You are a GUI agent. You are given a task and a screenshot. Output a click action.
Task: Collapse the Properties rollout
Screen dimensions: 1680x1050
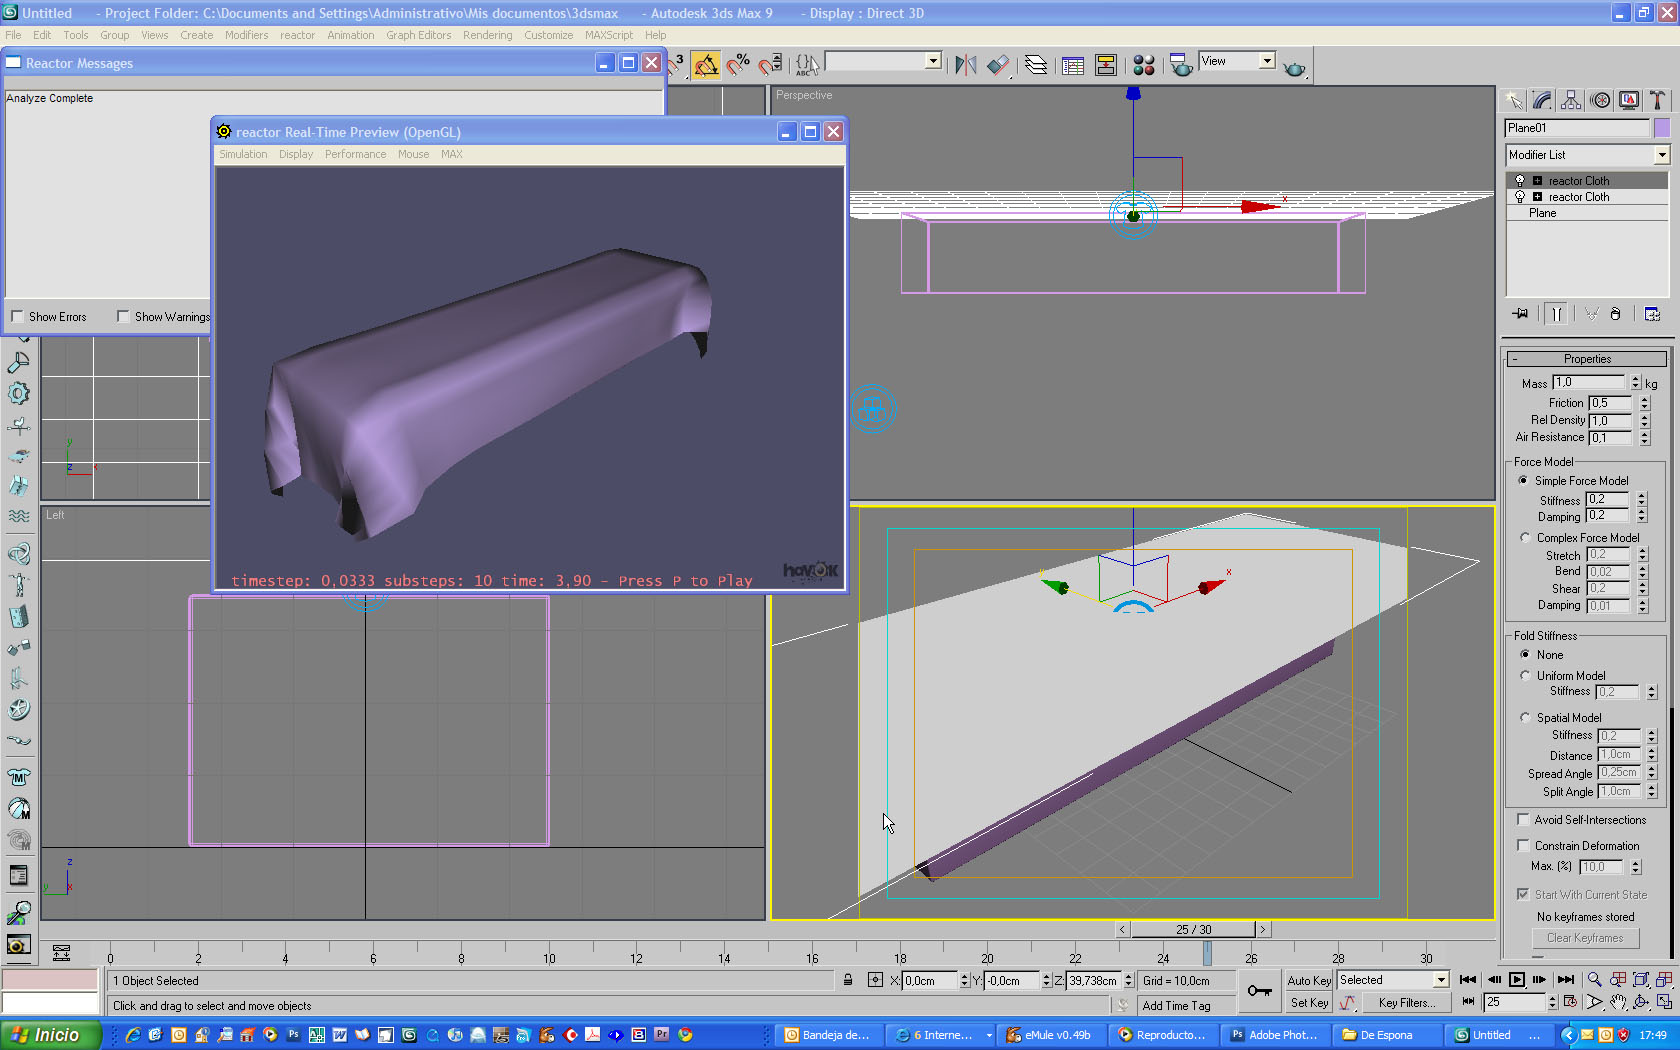click(1587, 359)
